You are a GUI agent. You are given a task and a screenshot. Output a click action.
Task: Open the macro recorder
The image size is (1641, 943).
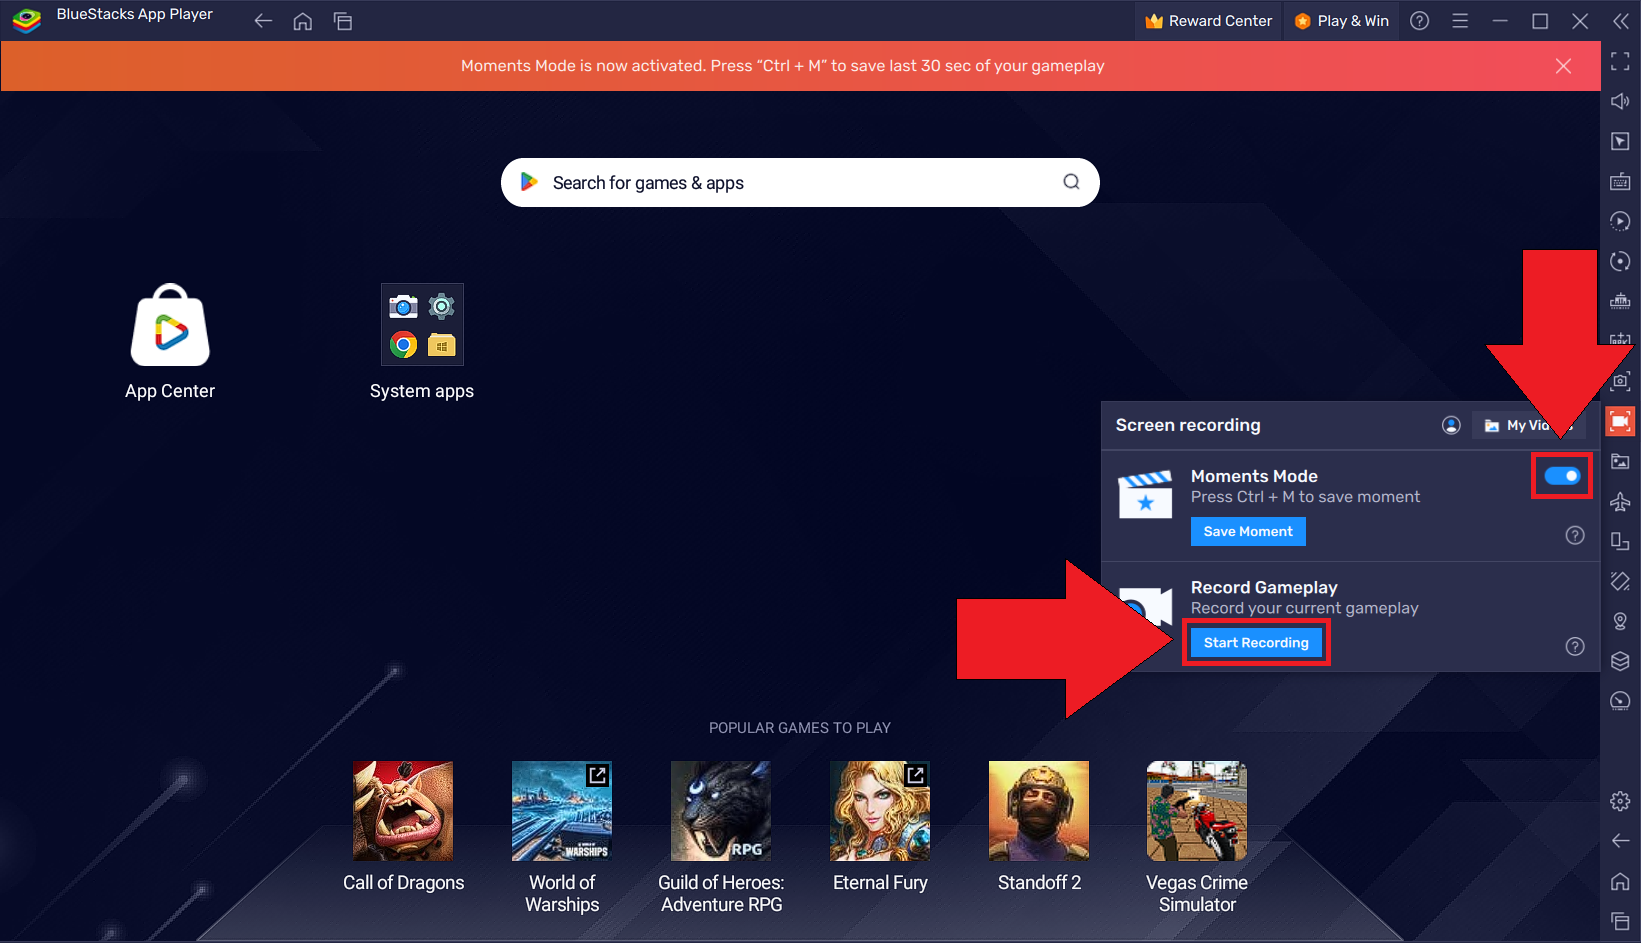tap(1620, 221)
